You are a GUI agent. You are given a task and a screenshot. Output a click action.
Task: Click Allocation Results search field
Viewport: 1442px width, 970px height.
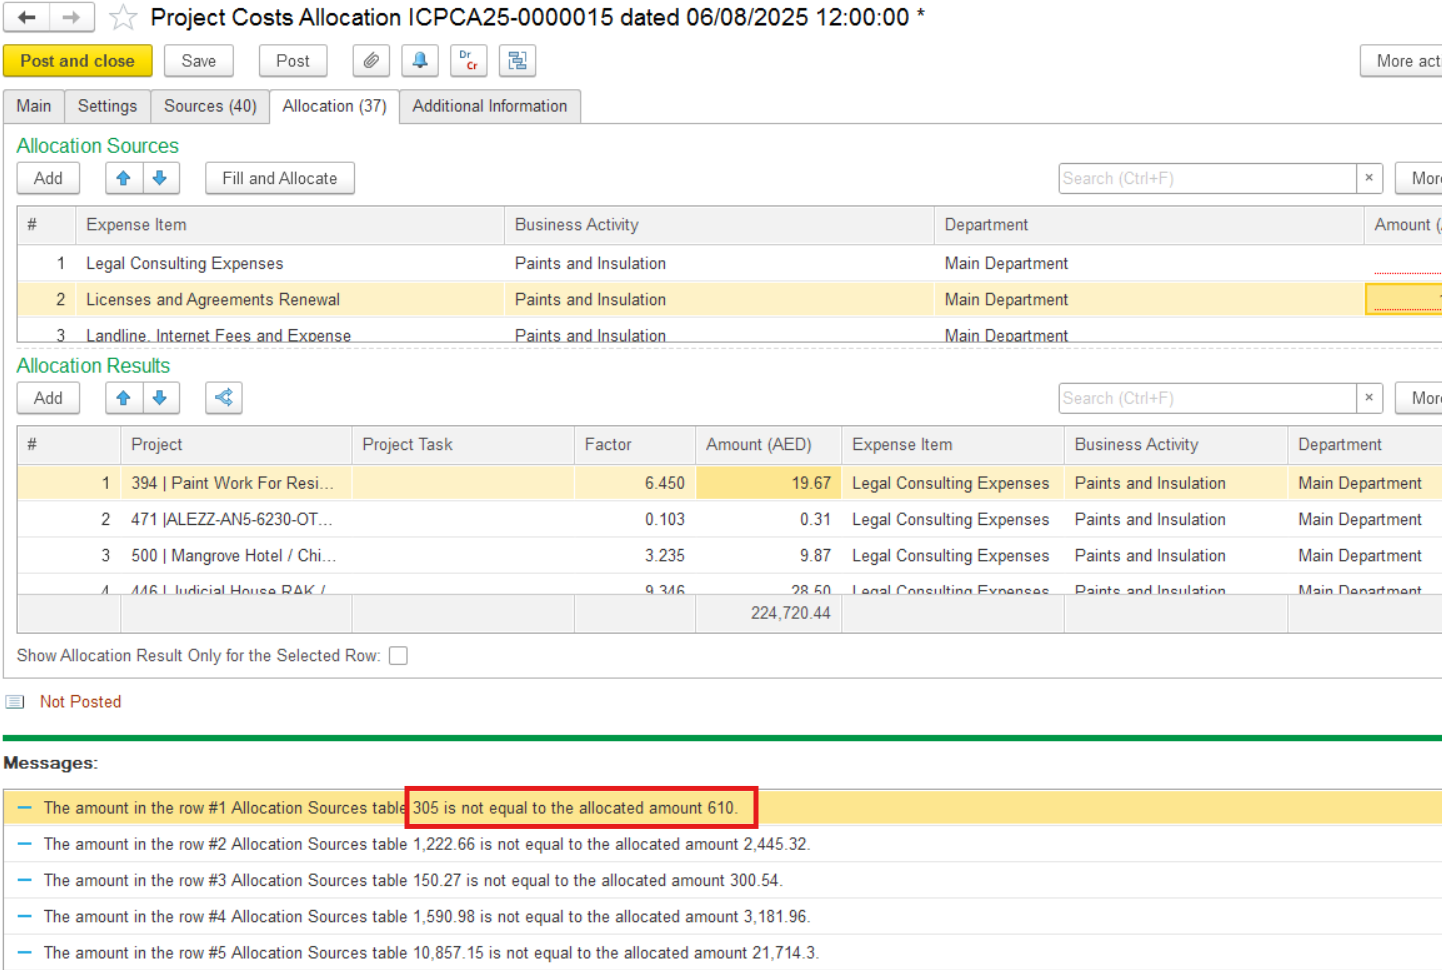coord(1206,398)
